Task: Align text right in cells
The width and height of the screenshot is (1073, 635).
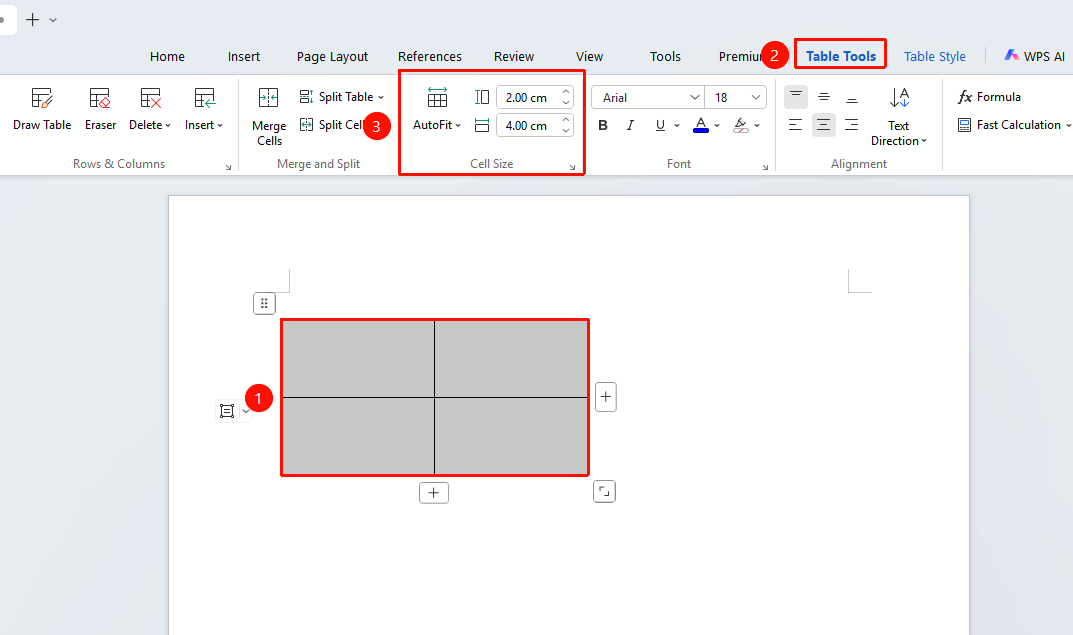Action: tap(851, 125)
